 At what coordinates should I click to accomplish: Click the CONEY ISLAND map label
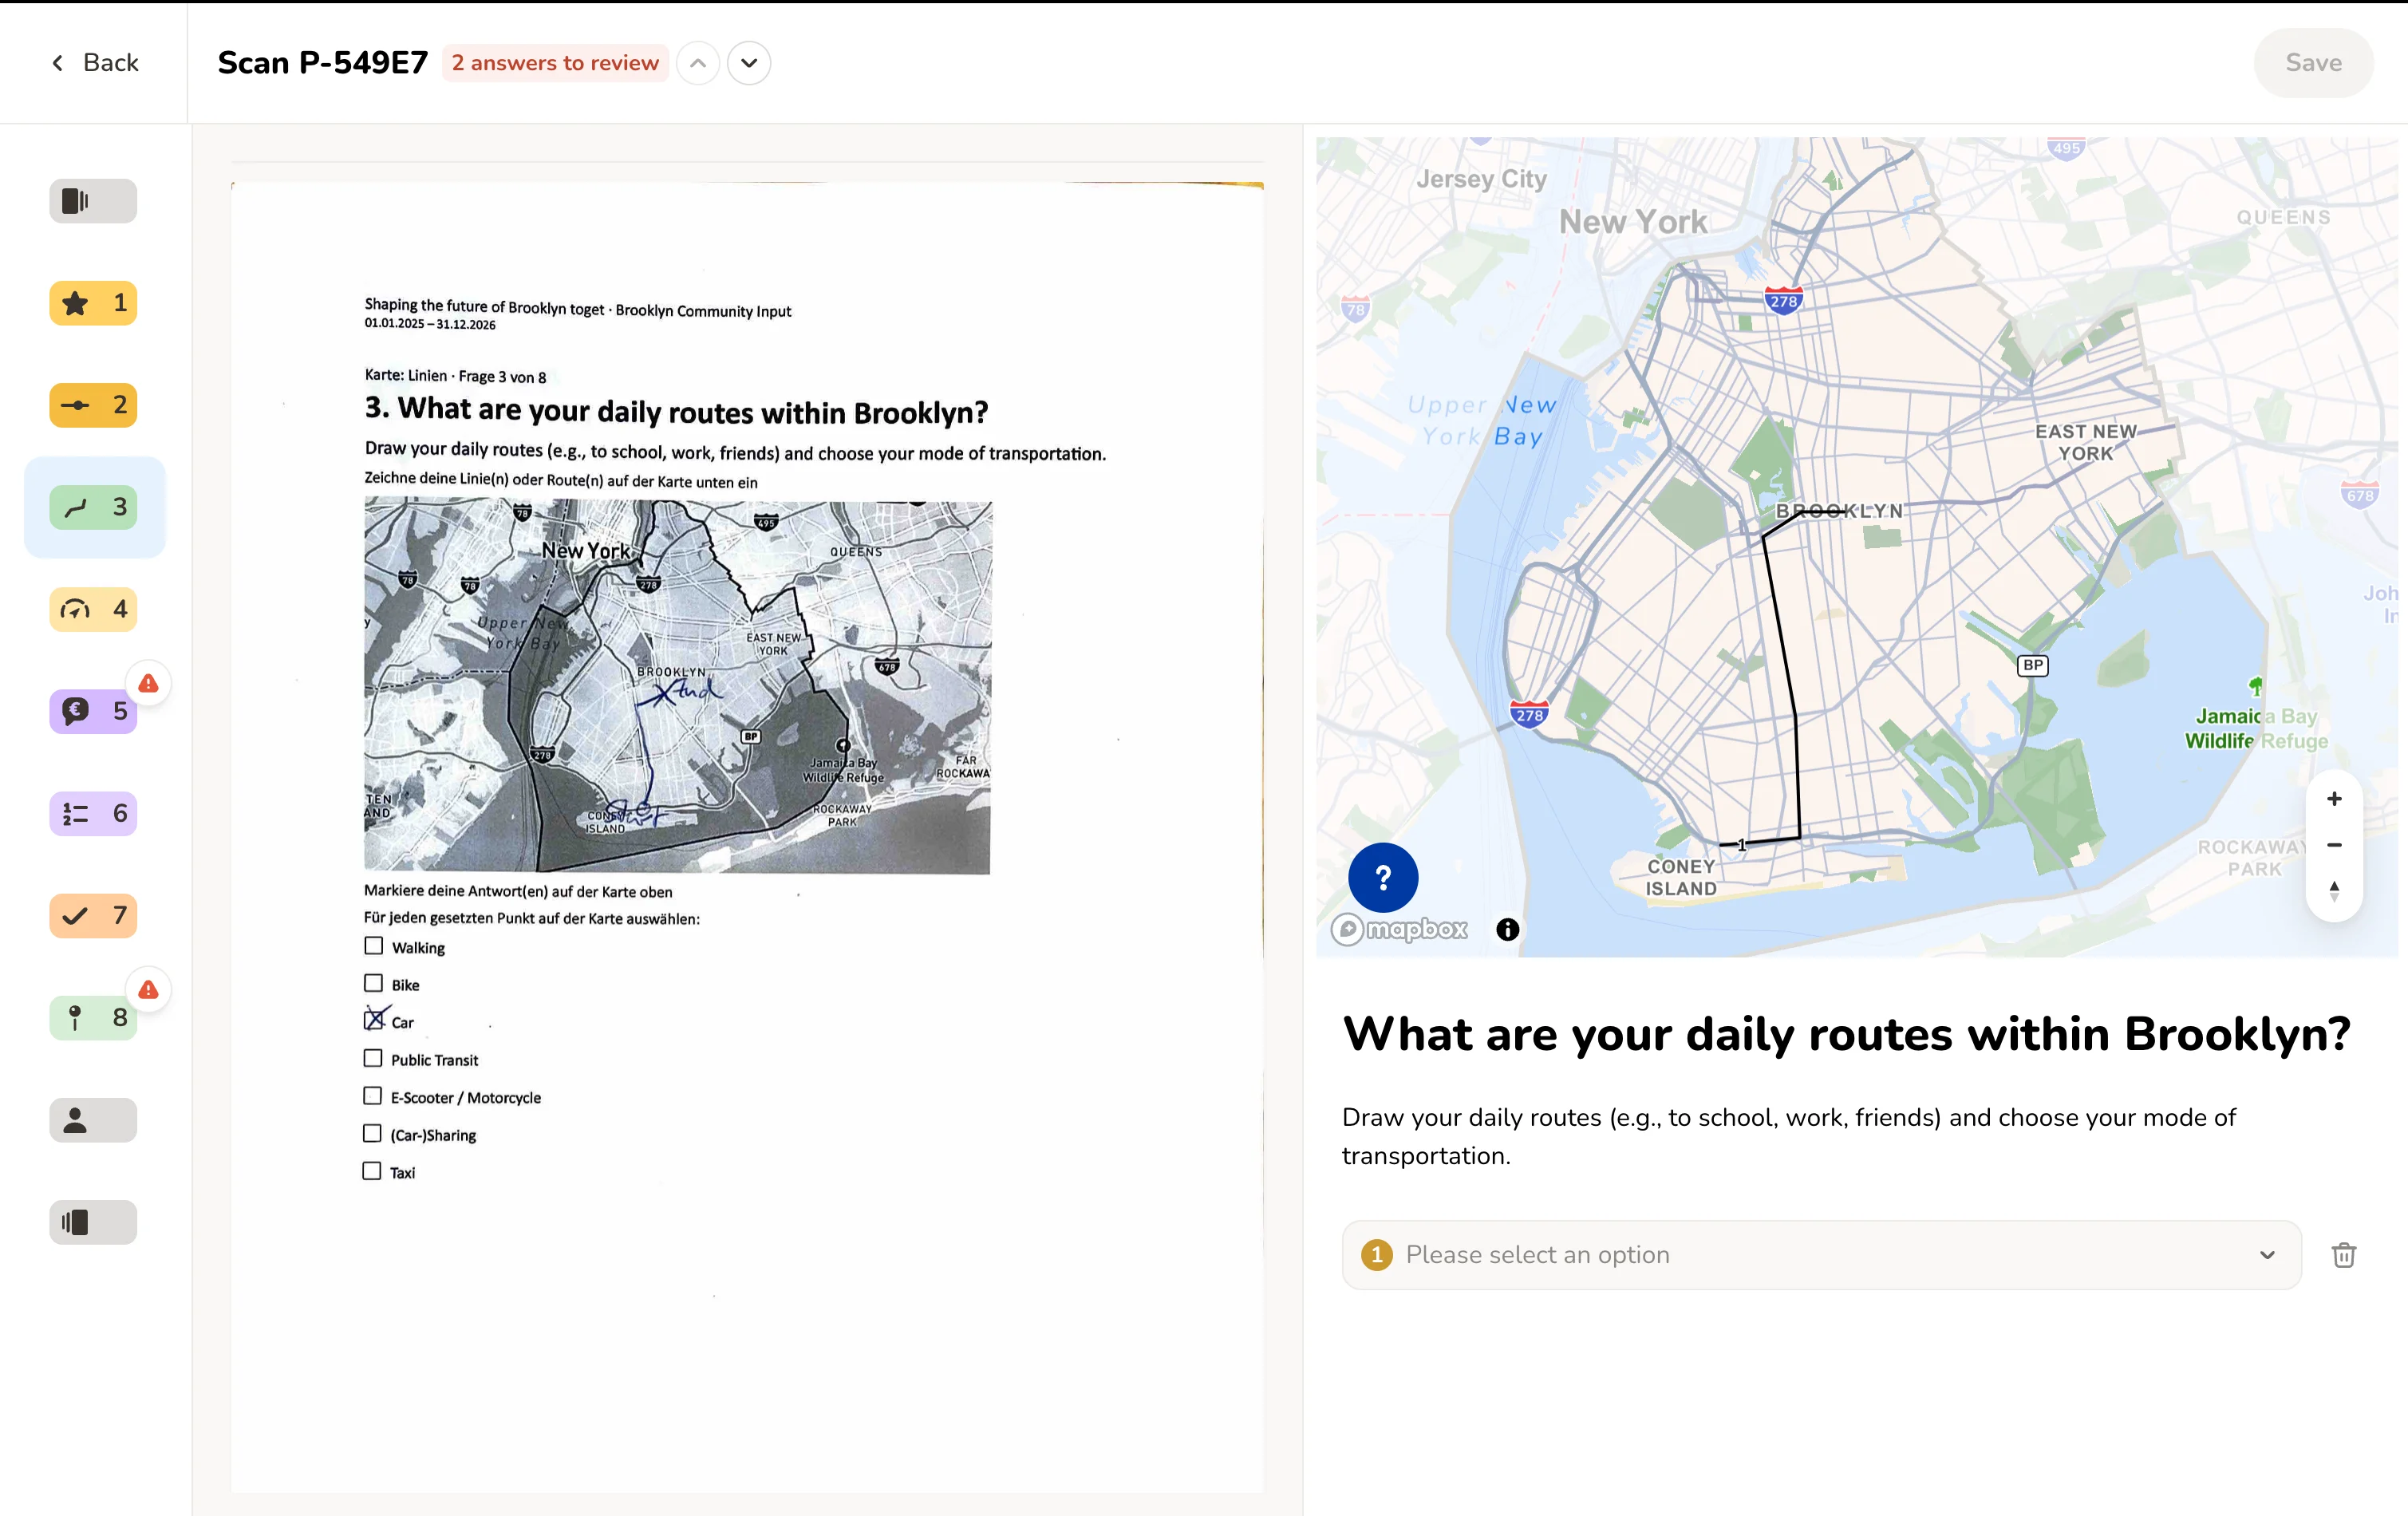[x=1681, y=877]
